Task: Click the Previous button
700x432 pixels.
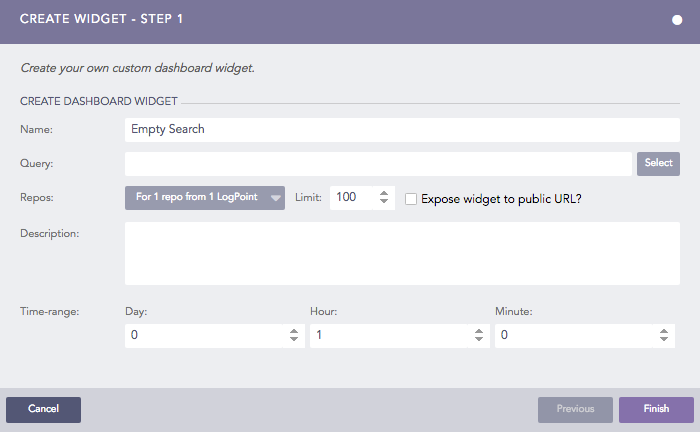Action: 575,409
